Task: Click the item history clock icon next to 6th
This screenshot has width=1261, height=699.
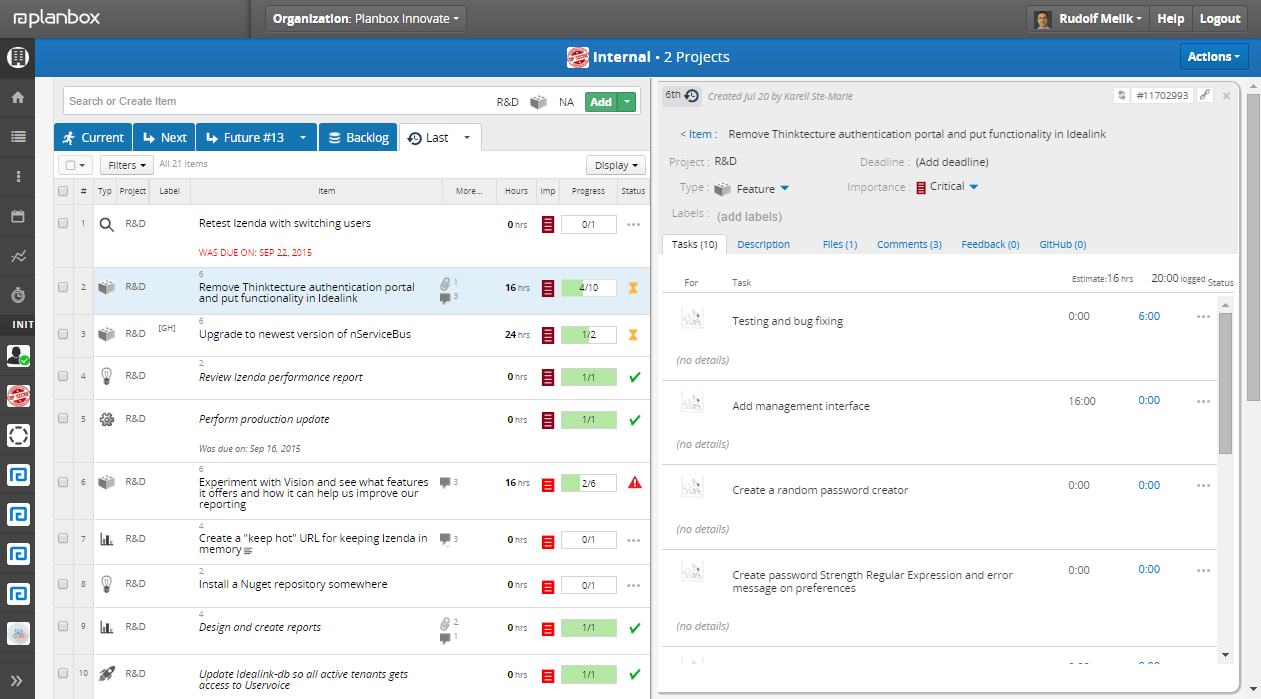Action: (x=692, y=95)
